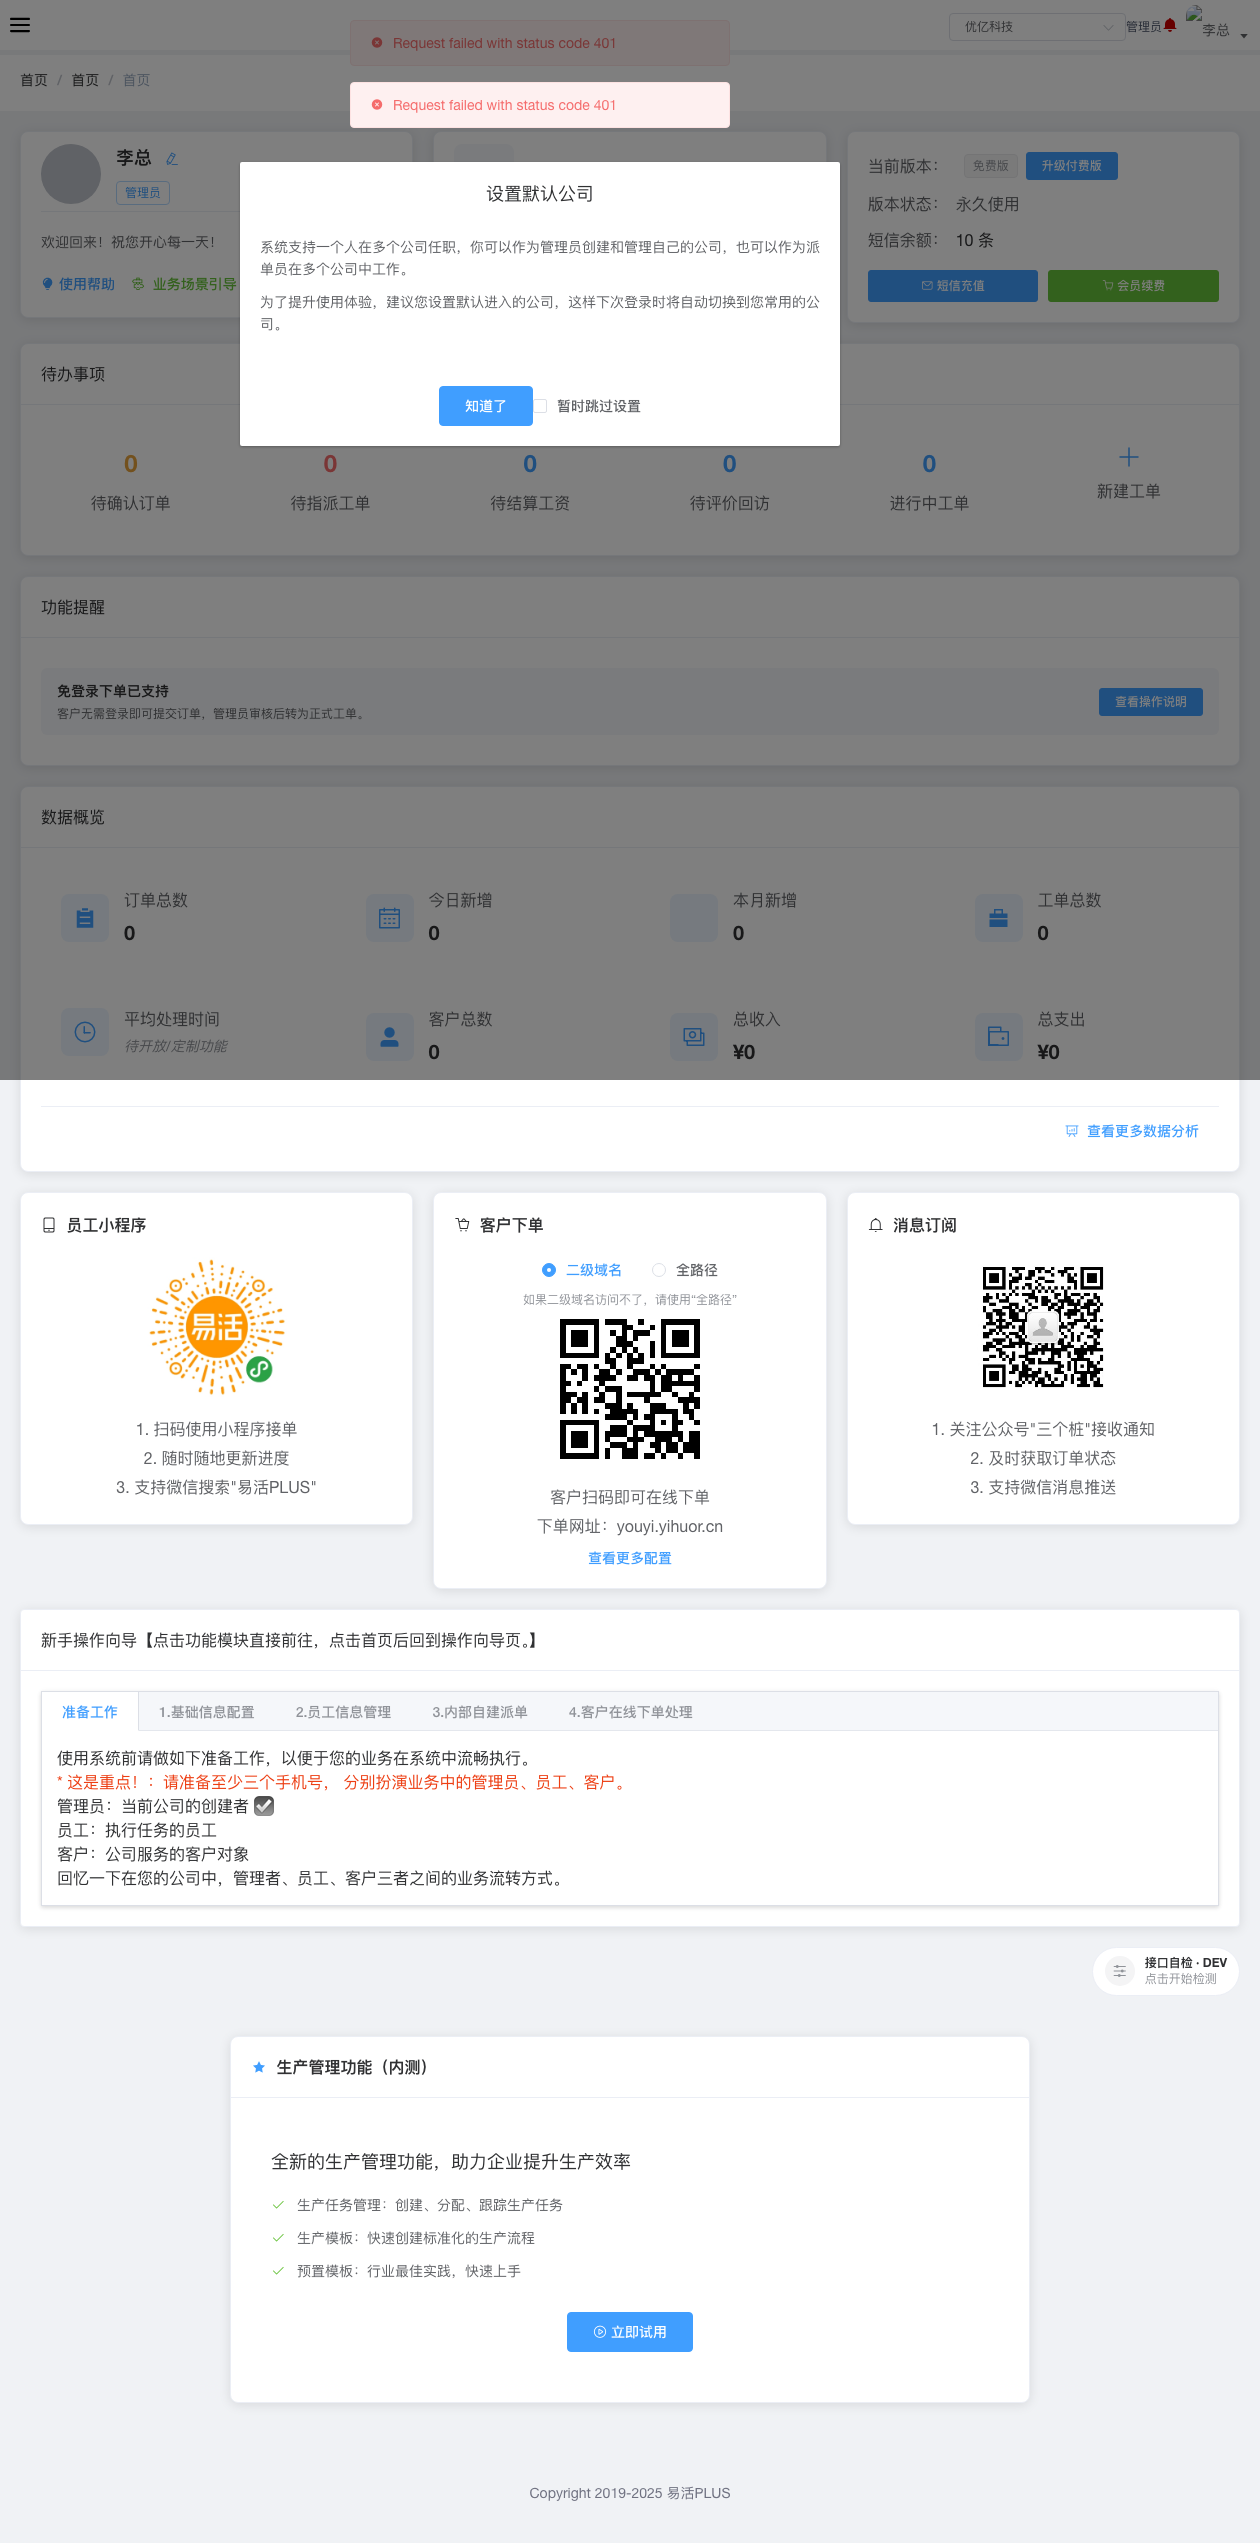Open the notification bell icon
This screenshot has height=2543, width=1260.
tap(1170, 26)
